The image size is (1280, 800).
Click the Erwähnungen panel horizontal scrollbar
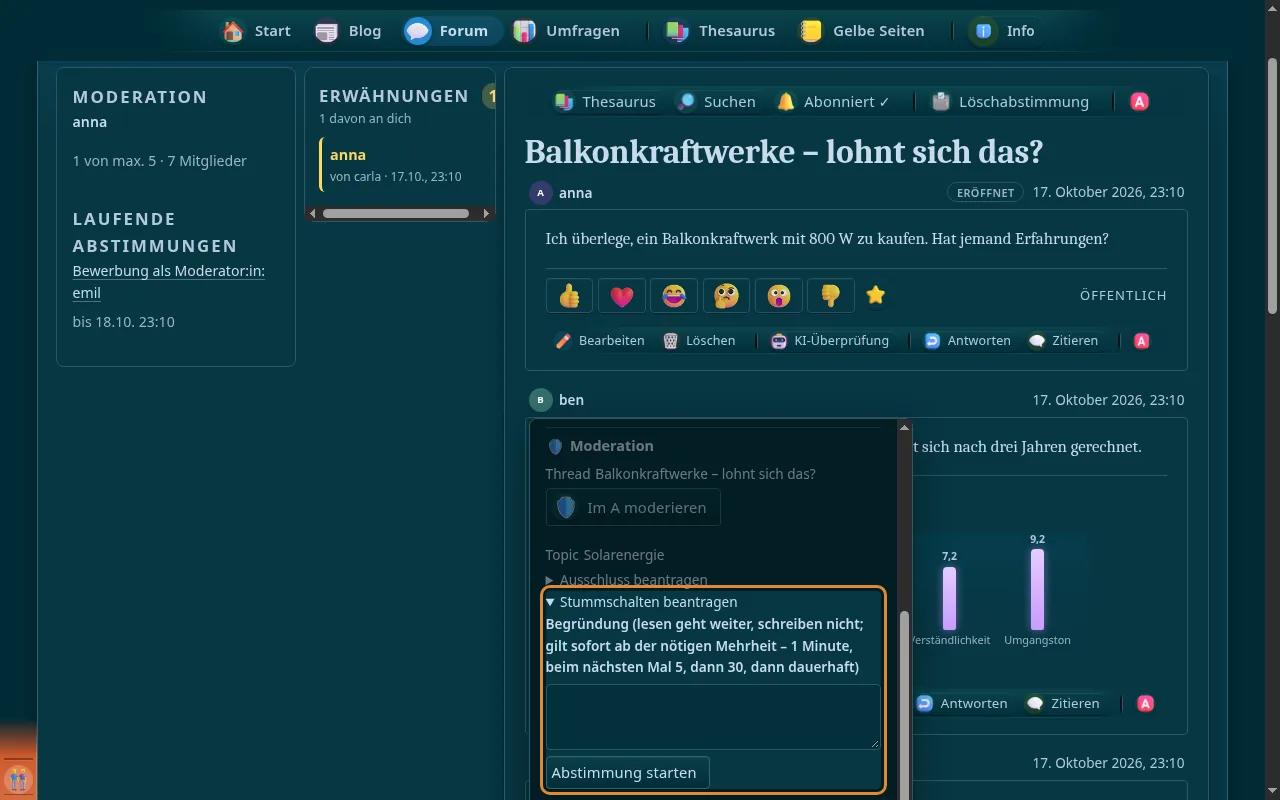tap(396, 213)
